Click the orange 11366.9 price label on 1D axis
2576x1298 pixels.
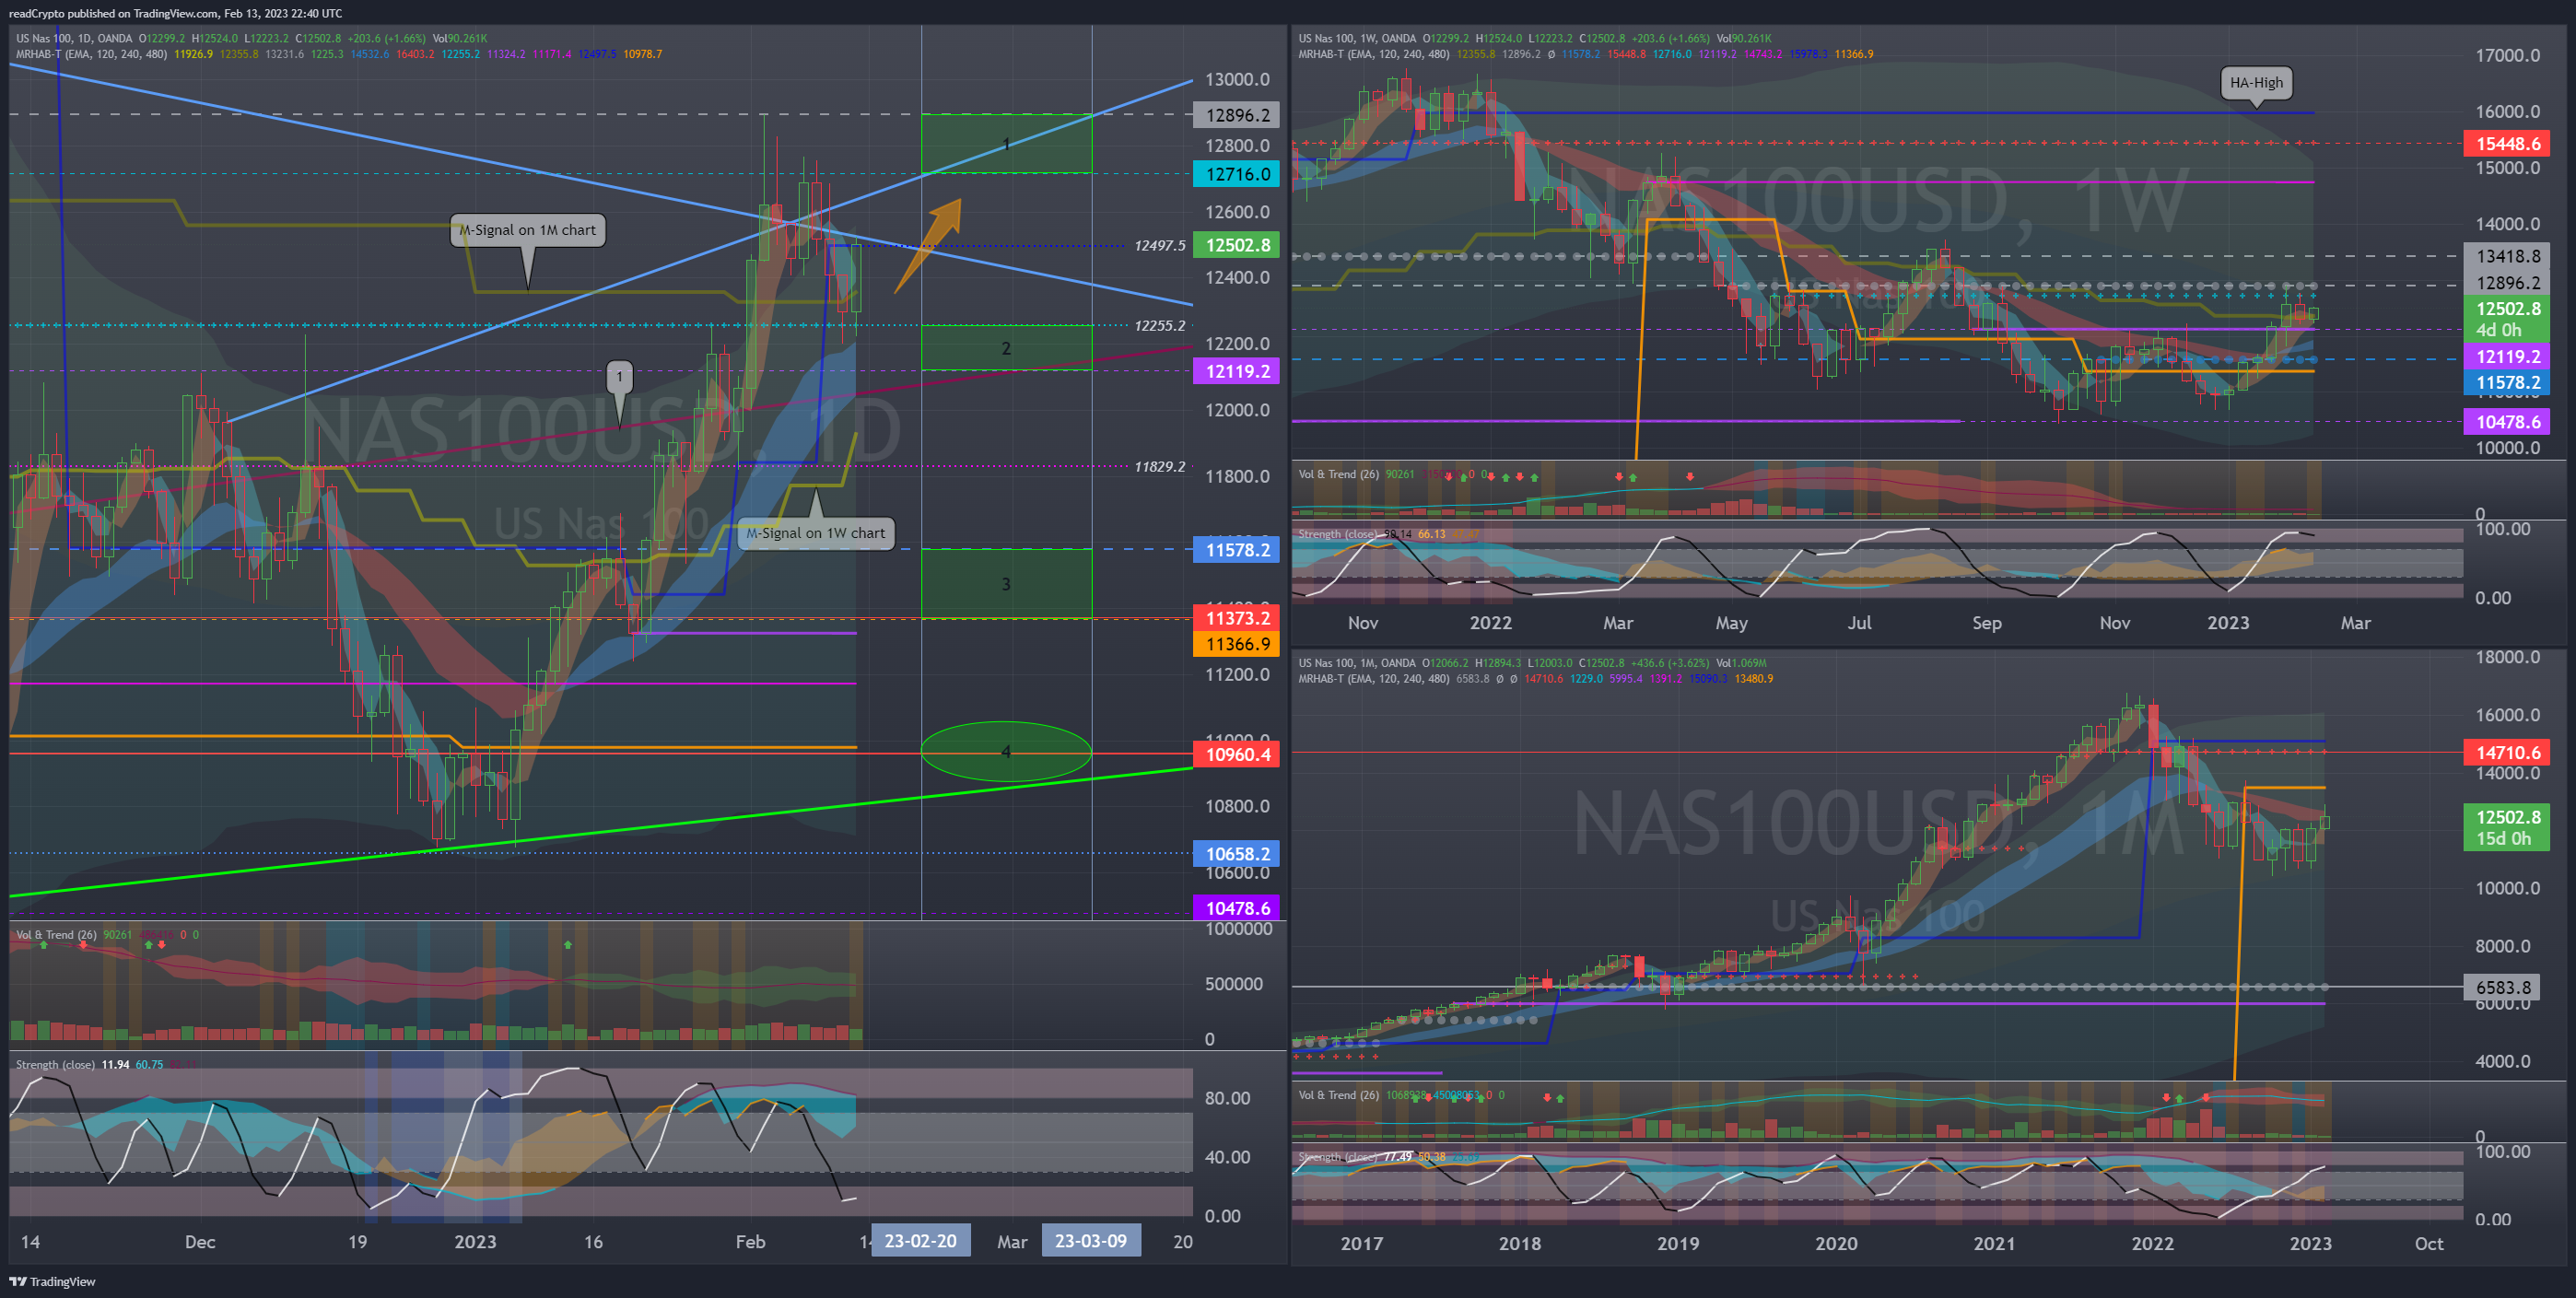coord(1237,644)
